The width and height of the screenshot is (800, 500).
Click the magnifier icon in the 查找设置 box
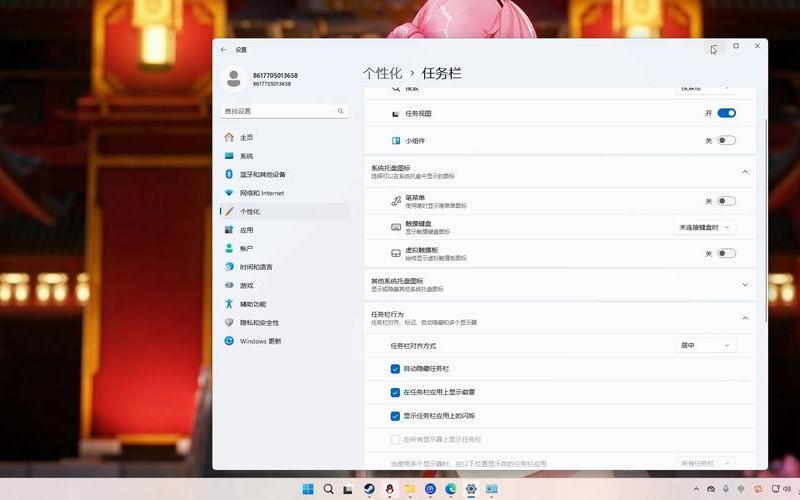click(x=340, y=111)
